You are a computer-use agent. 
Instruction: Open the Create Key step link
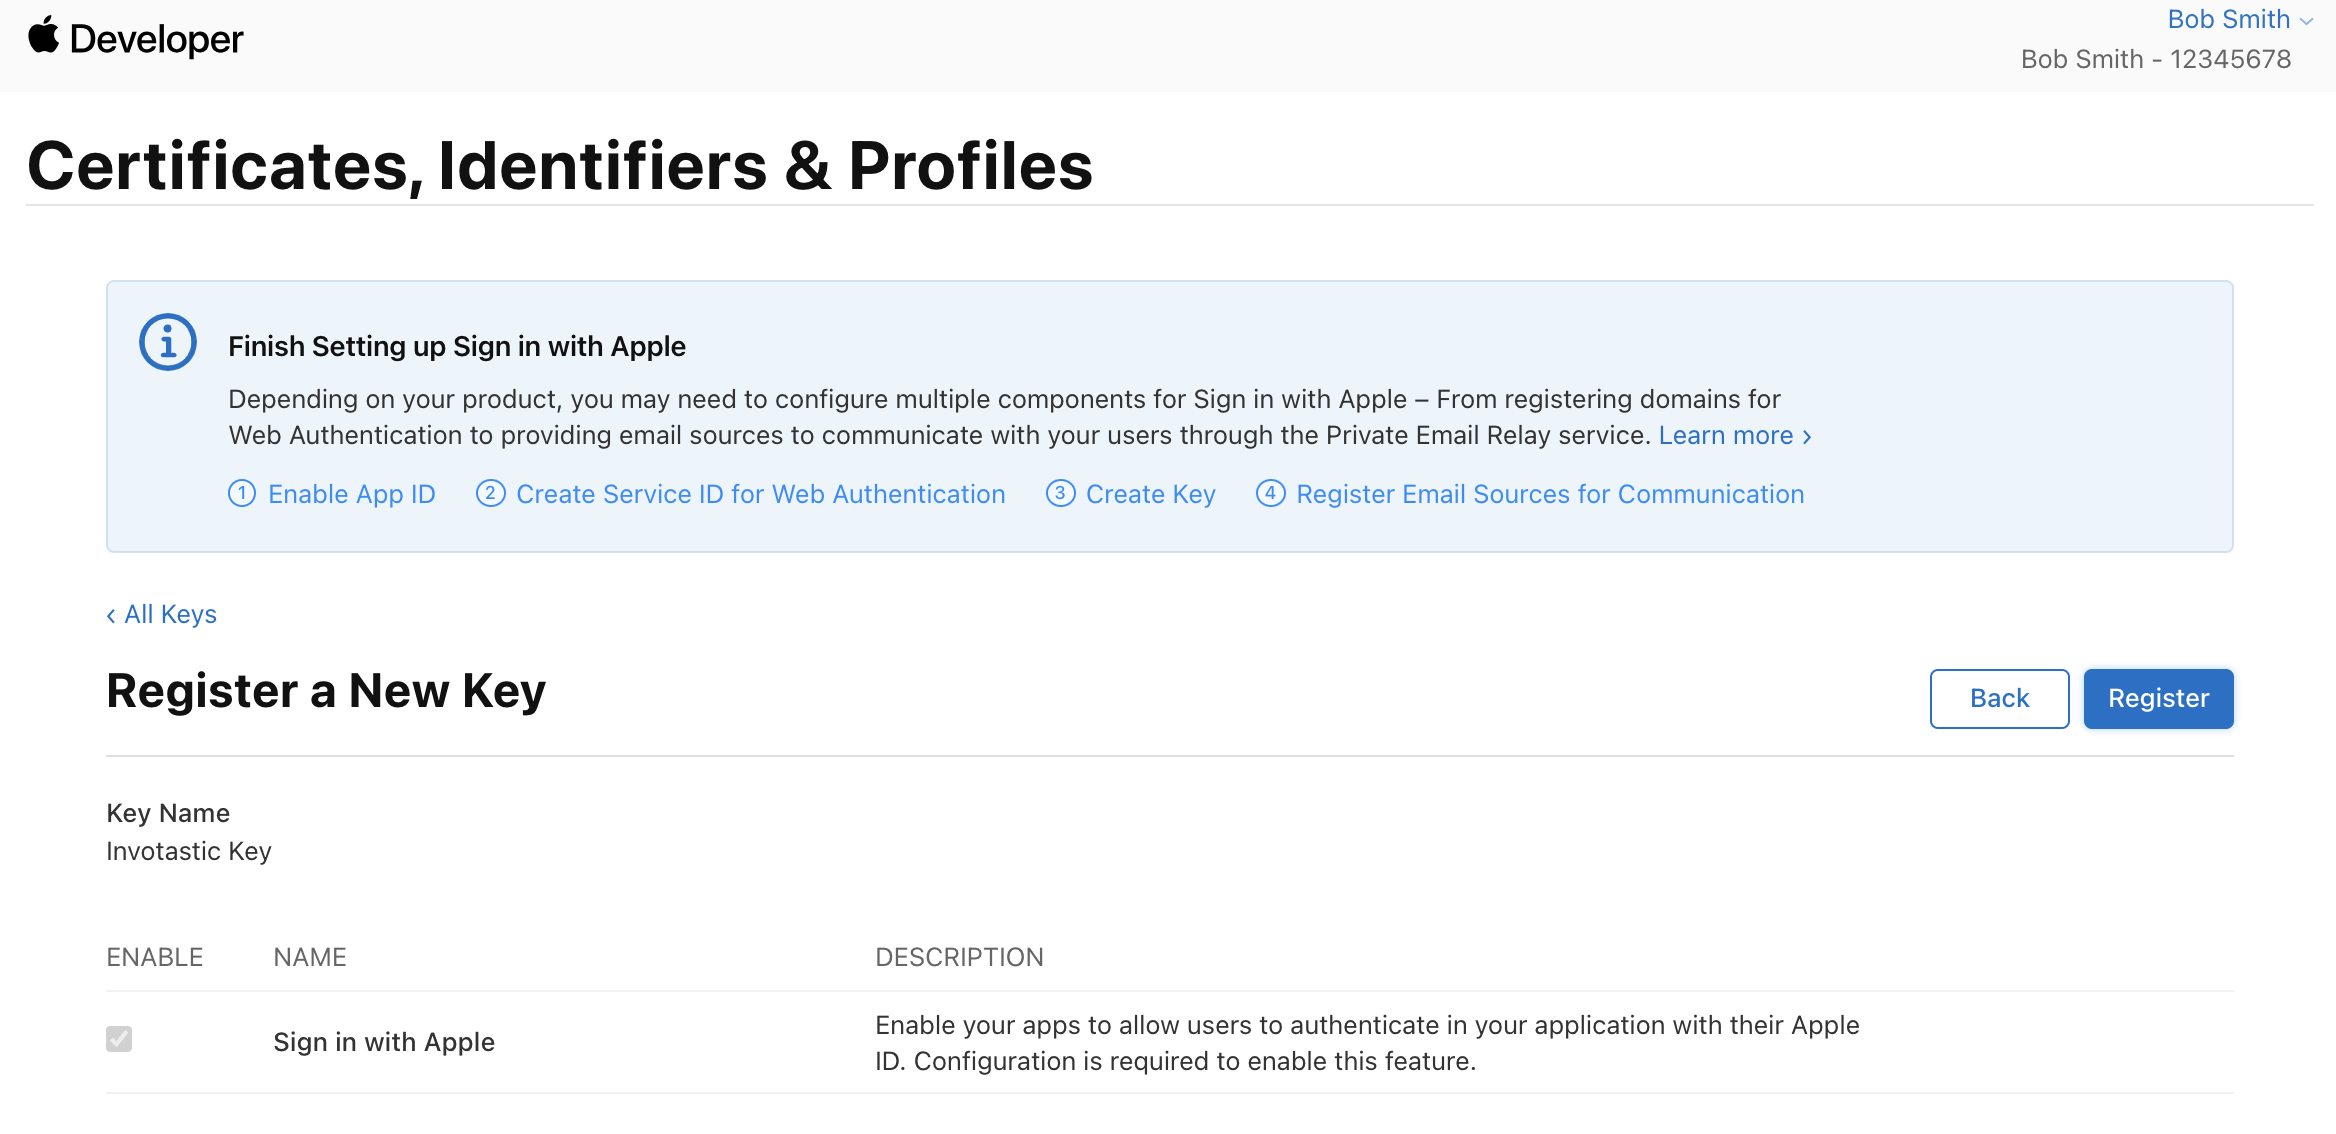(x=1131, y=494)
